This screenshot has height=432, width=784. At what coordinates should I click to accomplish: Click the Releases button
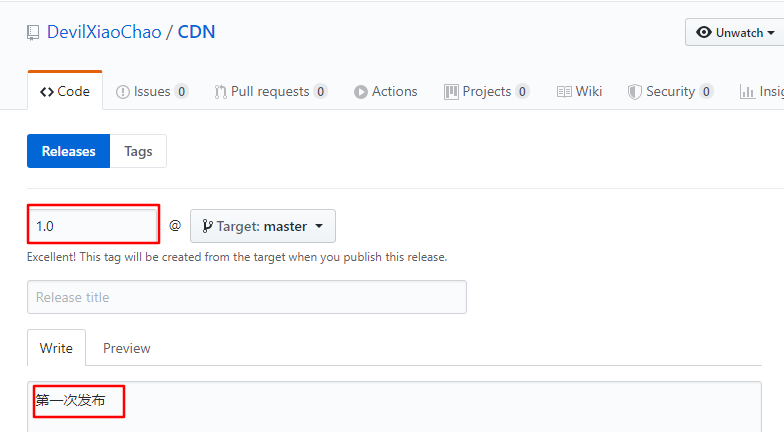(68, 151)
